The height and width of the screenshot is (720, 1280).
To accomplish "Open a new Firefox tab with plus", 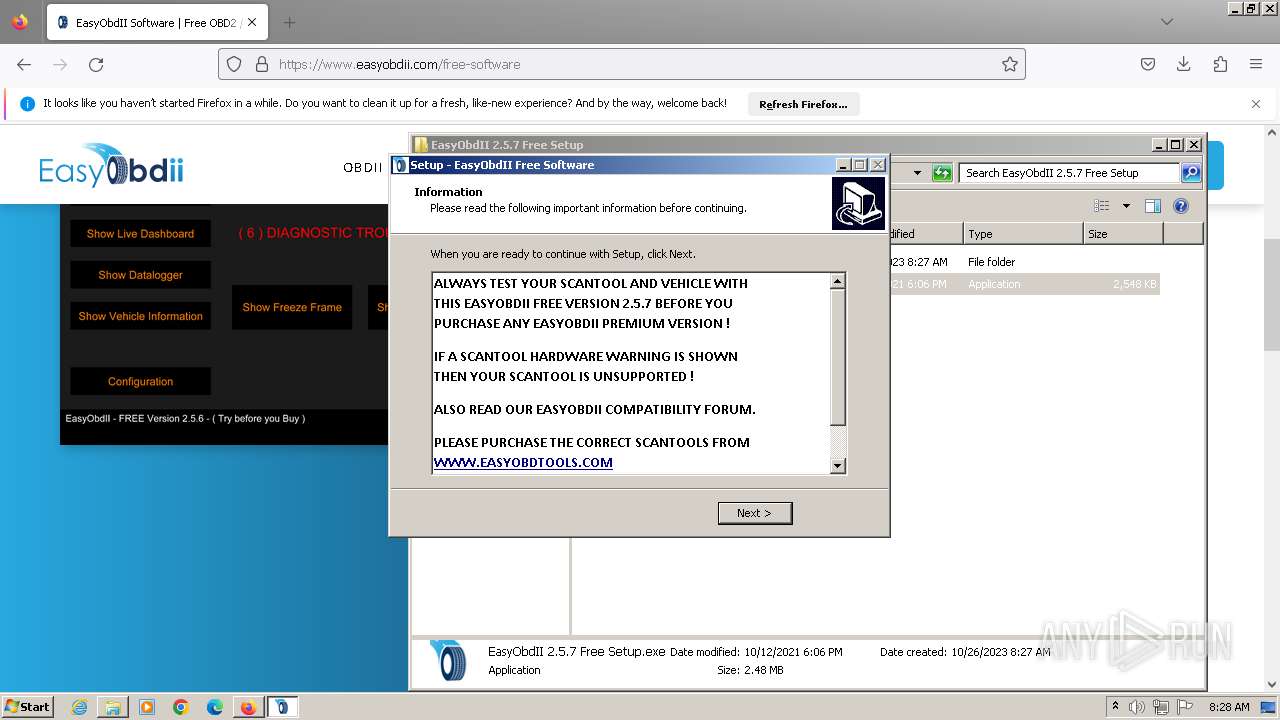I will (289, 22).
